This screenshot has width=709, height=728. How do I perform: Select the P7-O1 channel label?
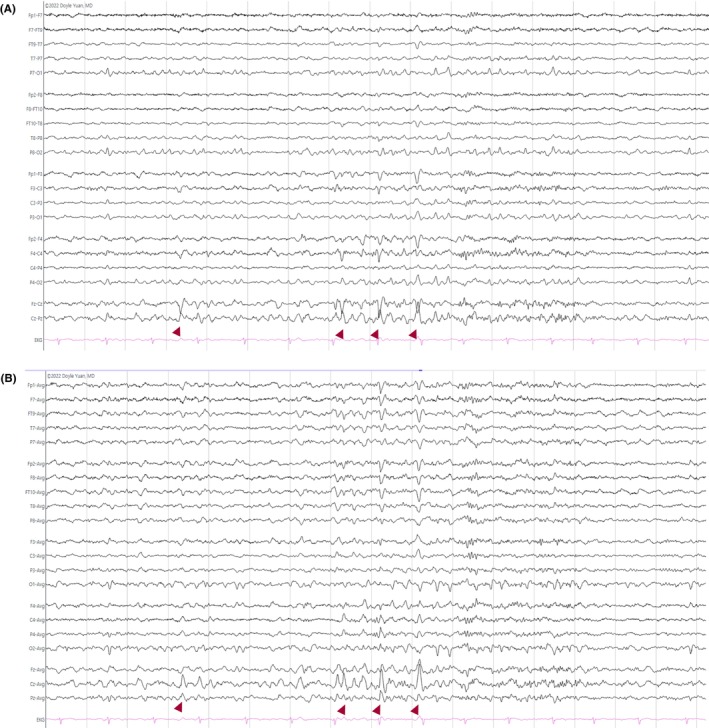[x=36, y=73]
